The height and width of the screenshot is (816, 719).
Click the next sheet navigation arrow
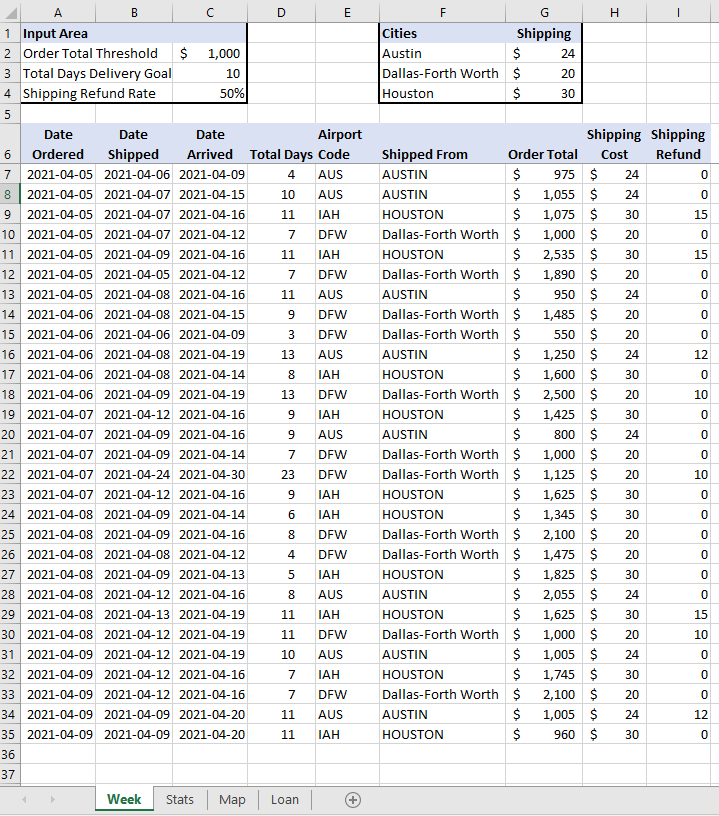coord(52,799)
